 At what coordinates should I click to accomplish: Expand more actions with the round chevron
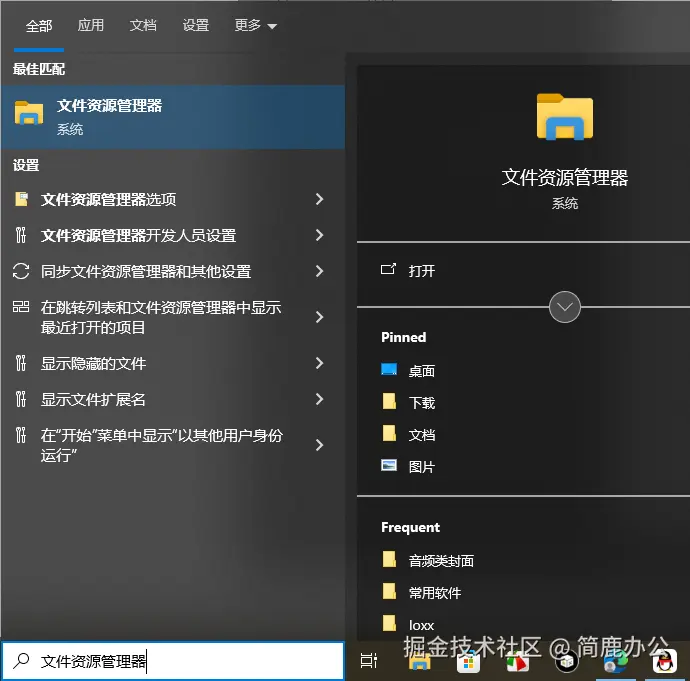coord(565,307)
